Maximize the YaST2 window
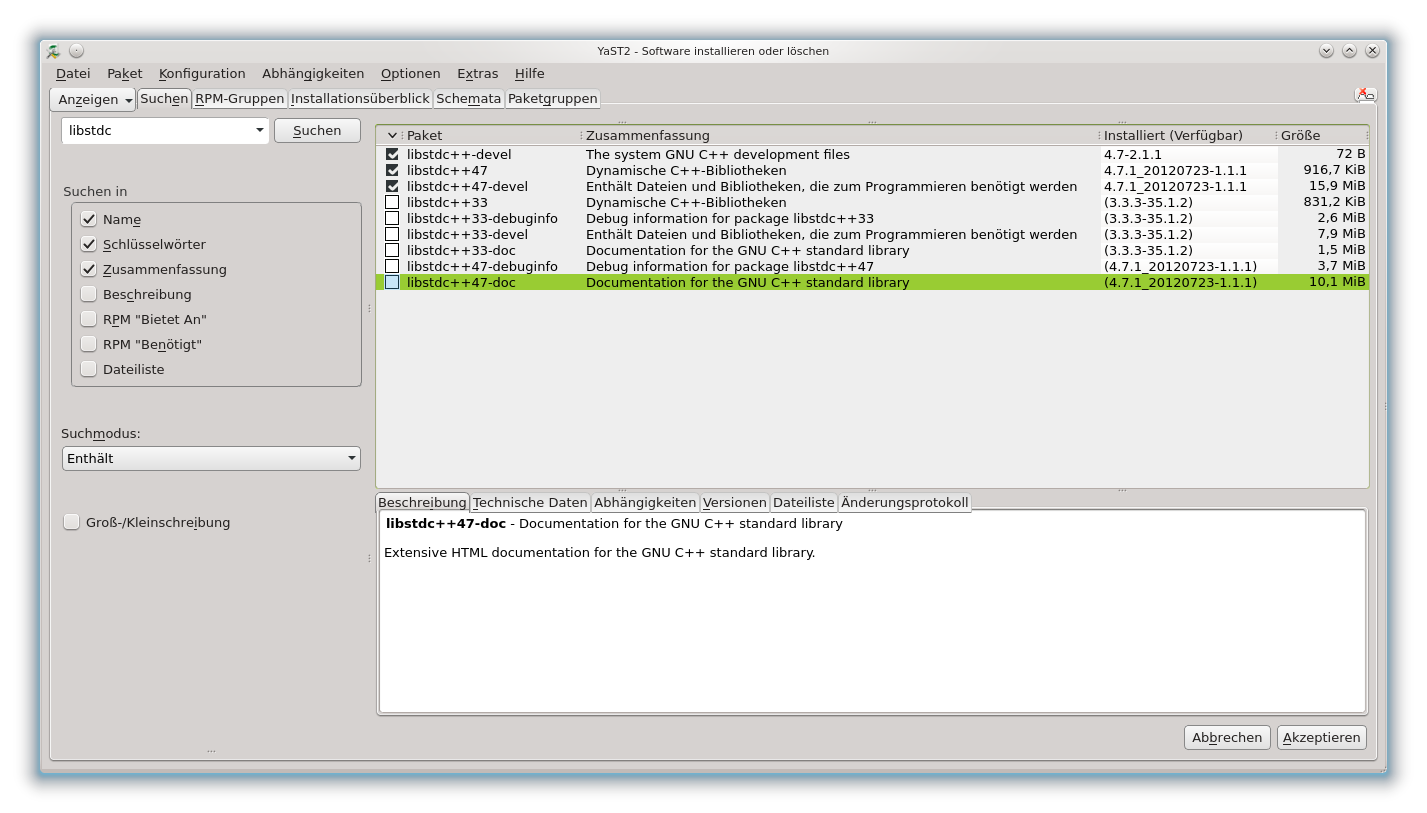 coord(1349,51)
